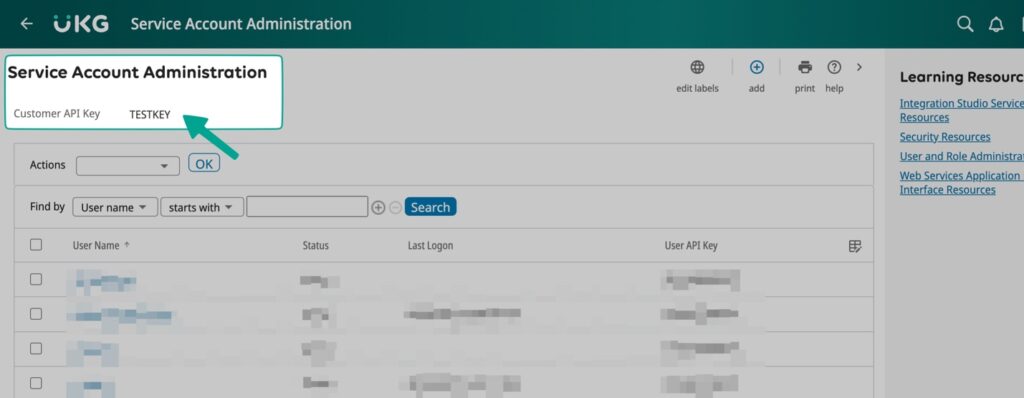Click the OK button
Viewport: 1024px width, 398px height.
[204, 163]
